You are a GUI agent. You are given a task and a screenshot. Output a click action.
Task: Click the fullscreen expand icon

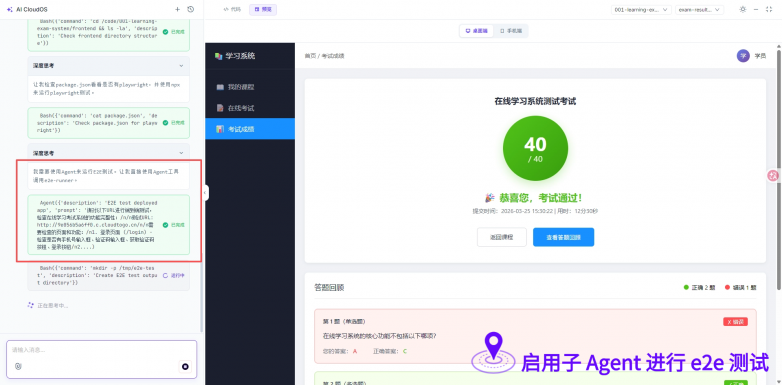(x=769, y=9)
